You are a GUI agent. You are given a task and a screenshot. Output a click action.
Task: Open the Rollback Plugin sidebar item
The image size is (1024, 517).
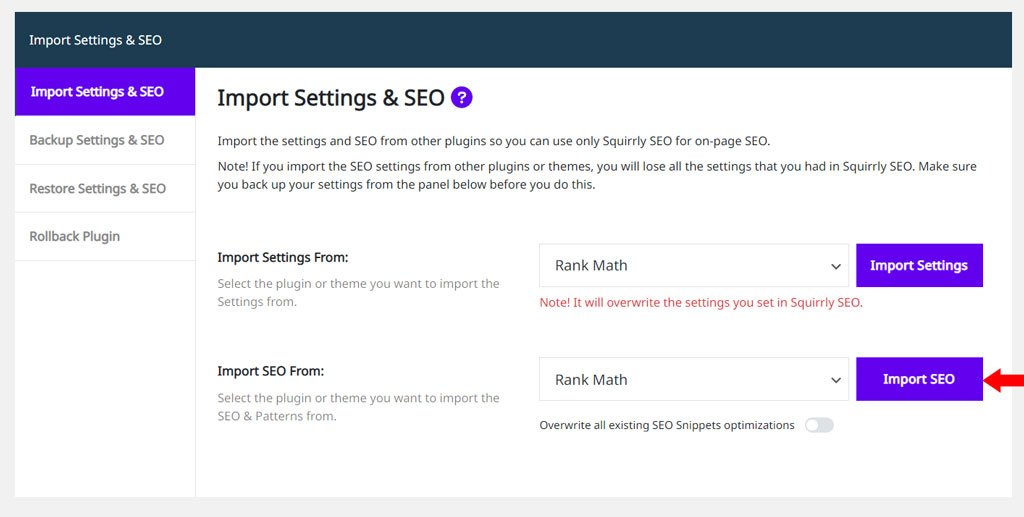(105, 236)
